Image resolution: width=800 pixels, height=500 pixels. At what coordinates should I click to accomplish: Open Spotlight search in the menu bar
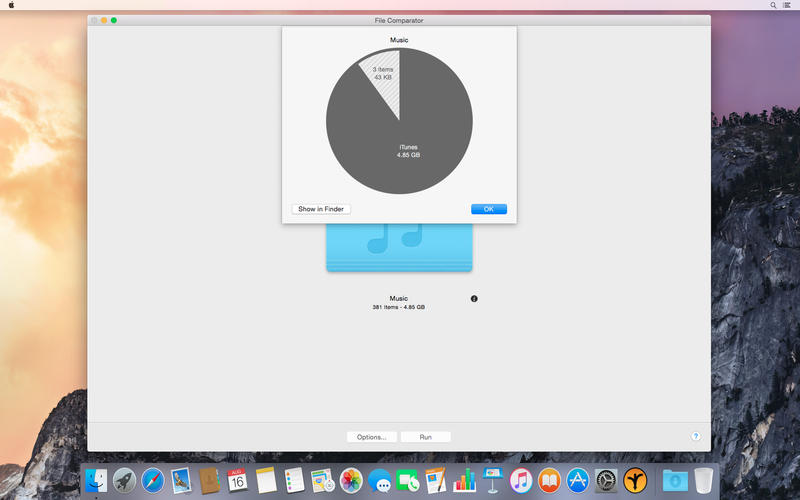click(x=773, y=5)
